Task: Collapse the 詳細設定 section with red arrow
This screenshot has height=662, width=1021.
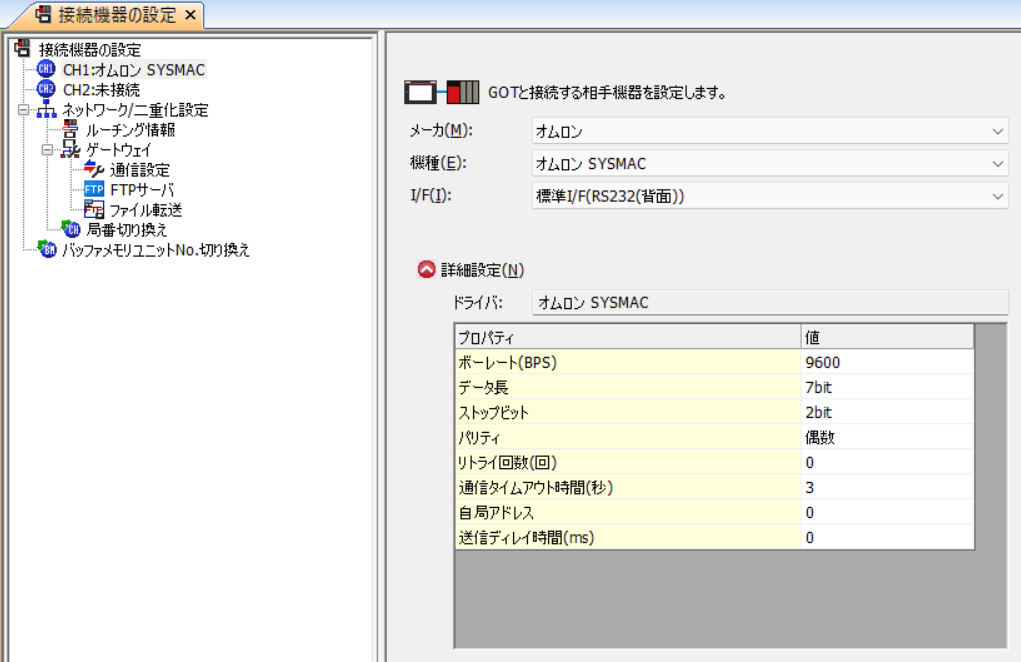Action: point(426,270)
